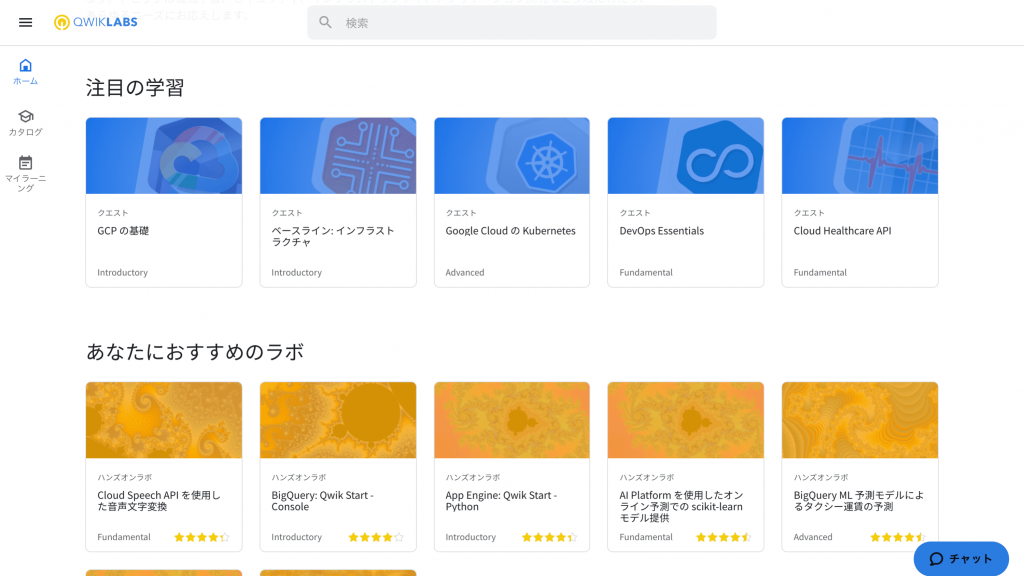Image resolution: width=1024 pixels, height=576 pixels.
Task: Open Cloud Speech API を使用した音声文字変換 title
Action: 159,500
